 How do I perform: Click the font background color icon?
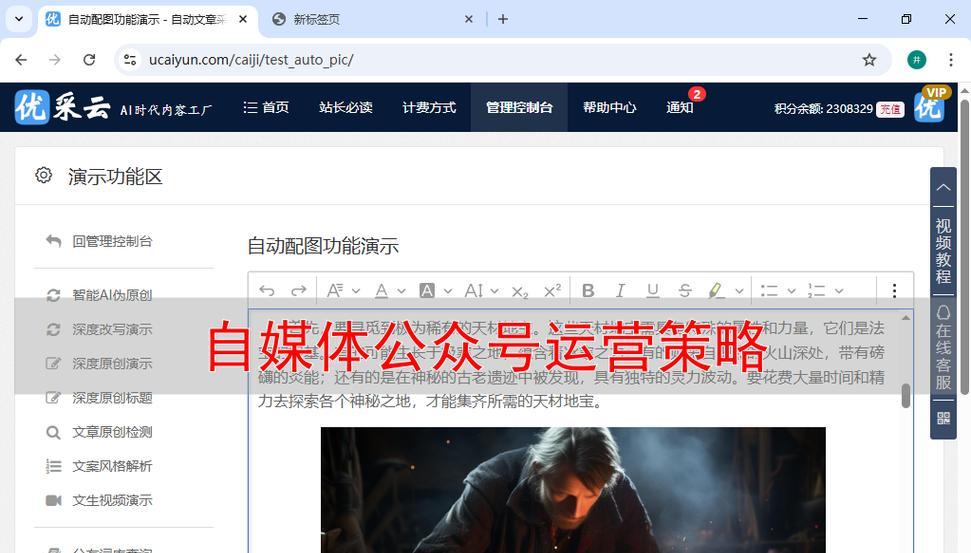click(427, 290)
